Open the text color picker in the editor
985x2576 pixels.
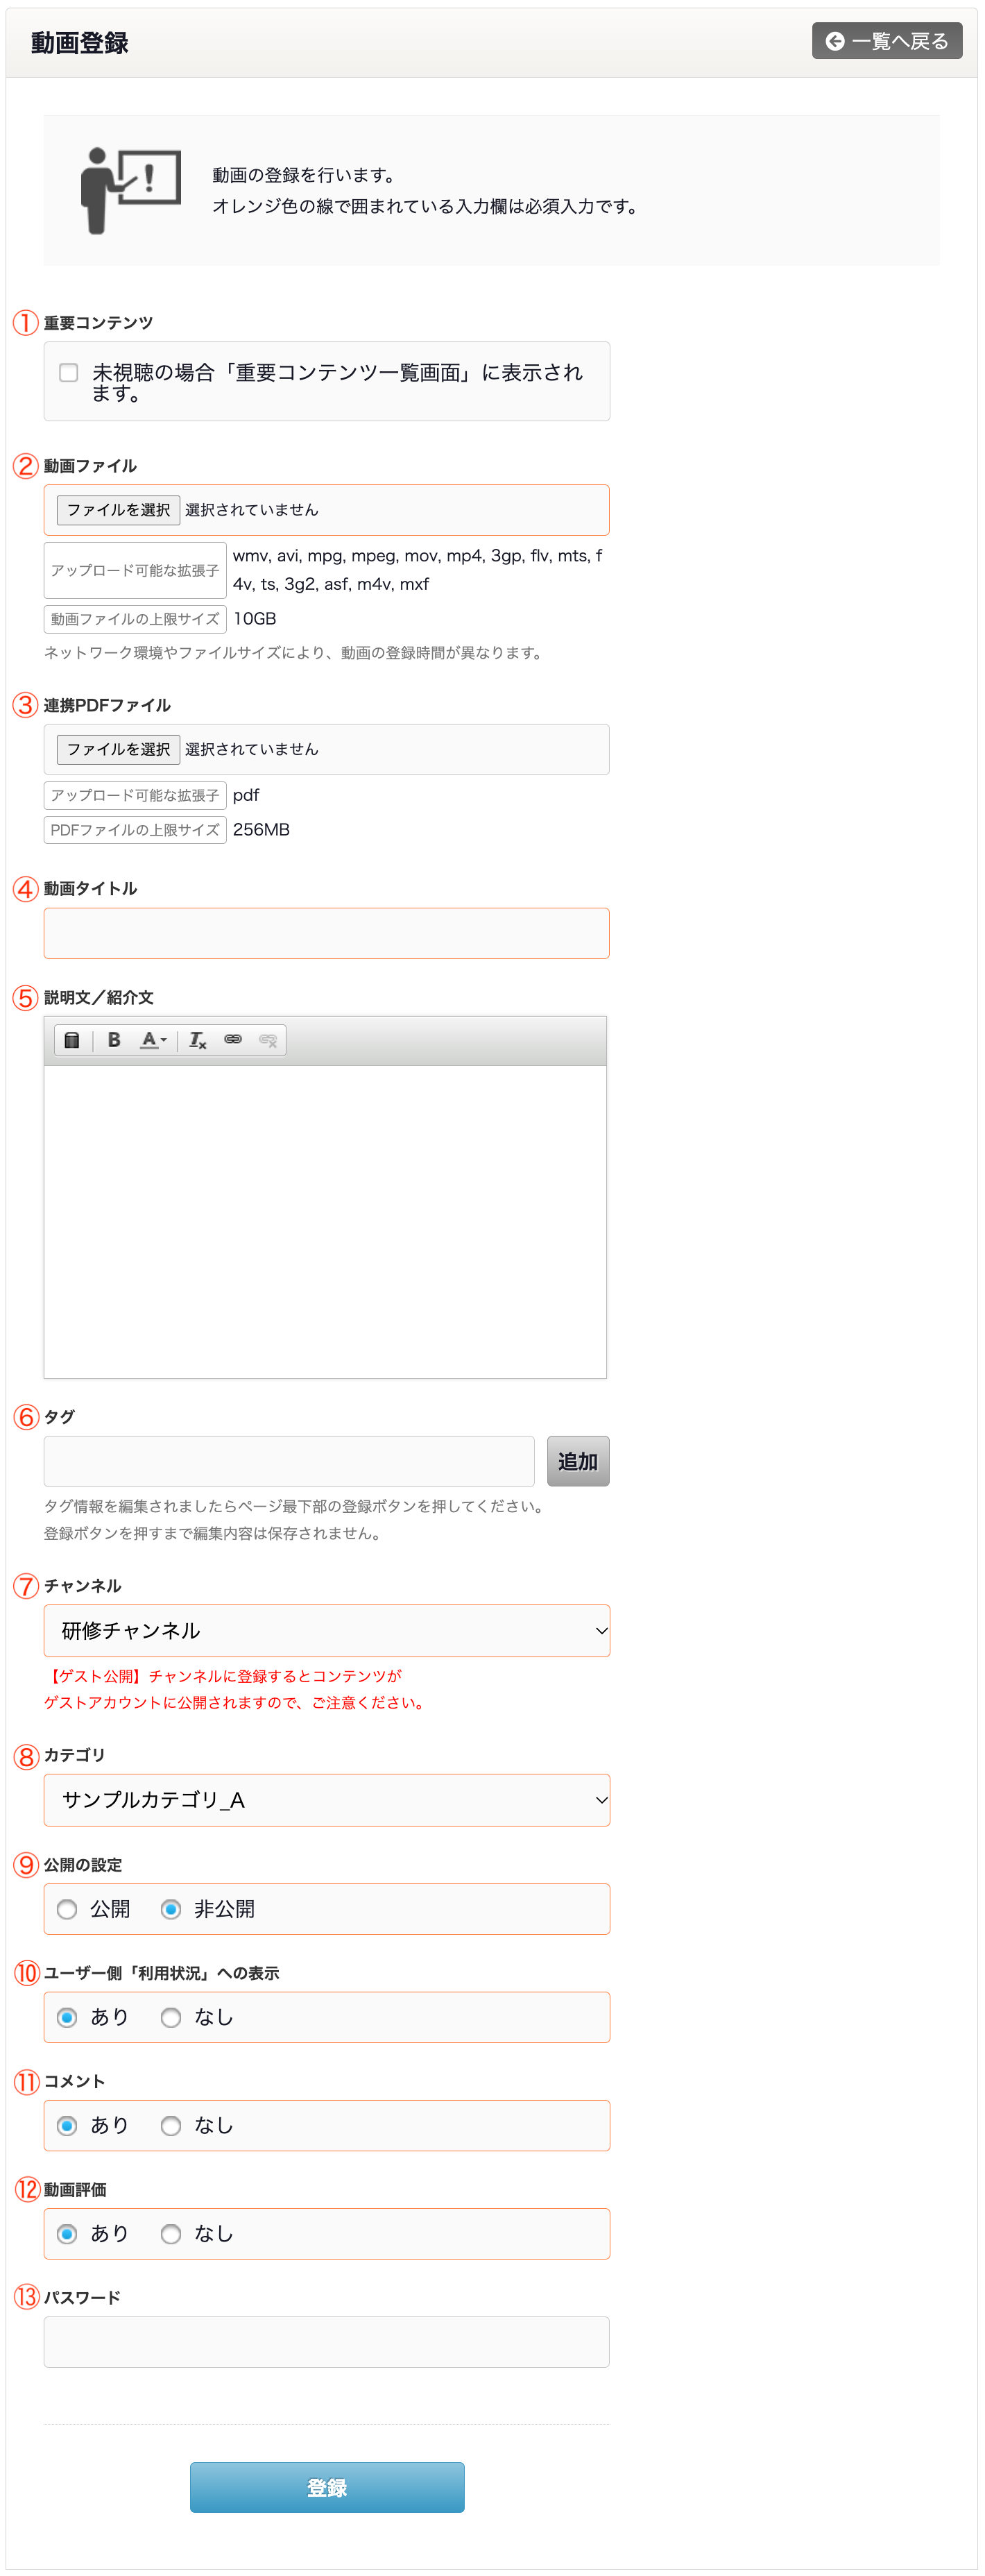153,1040
